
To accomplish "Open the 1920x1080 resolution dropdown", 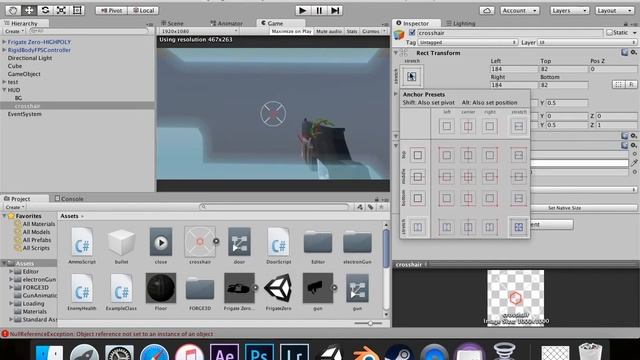I will (x=199, y=31).
